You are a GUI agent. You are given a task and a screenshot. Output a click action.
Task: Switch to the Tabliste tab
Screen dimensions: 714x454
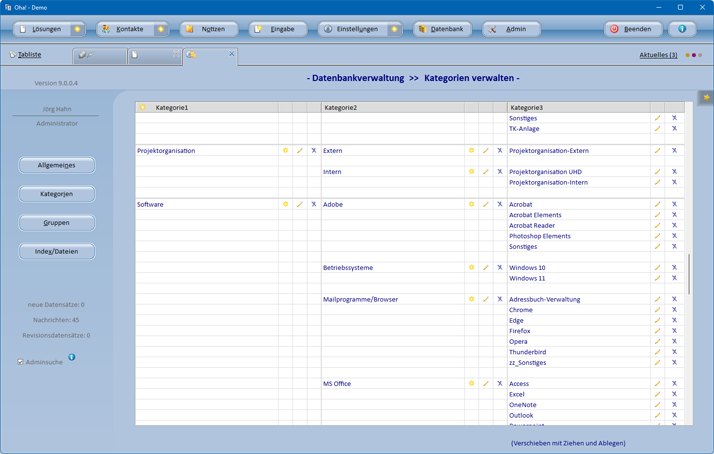tap(26, 55)
